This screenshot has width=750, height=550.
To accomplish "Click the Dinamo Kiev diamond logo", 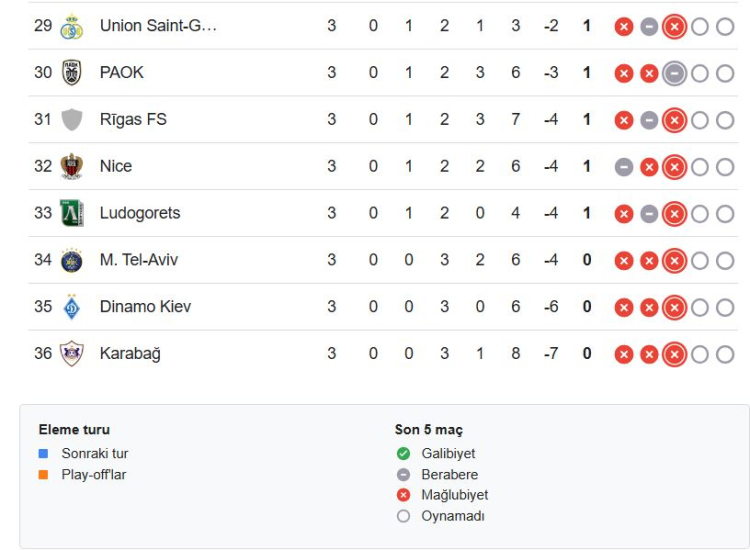I will (x=72, y=307).
